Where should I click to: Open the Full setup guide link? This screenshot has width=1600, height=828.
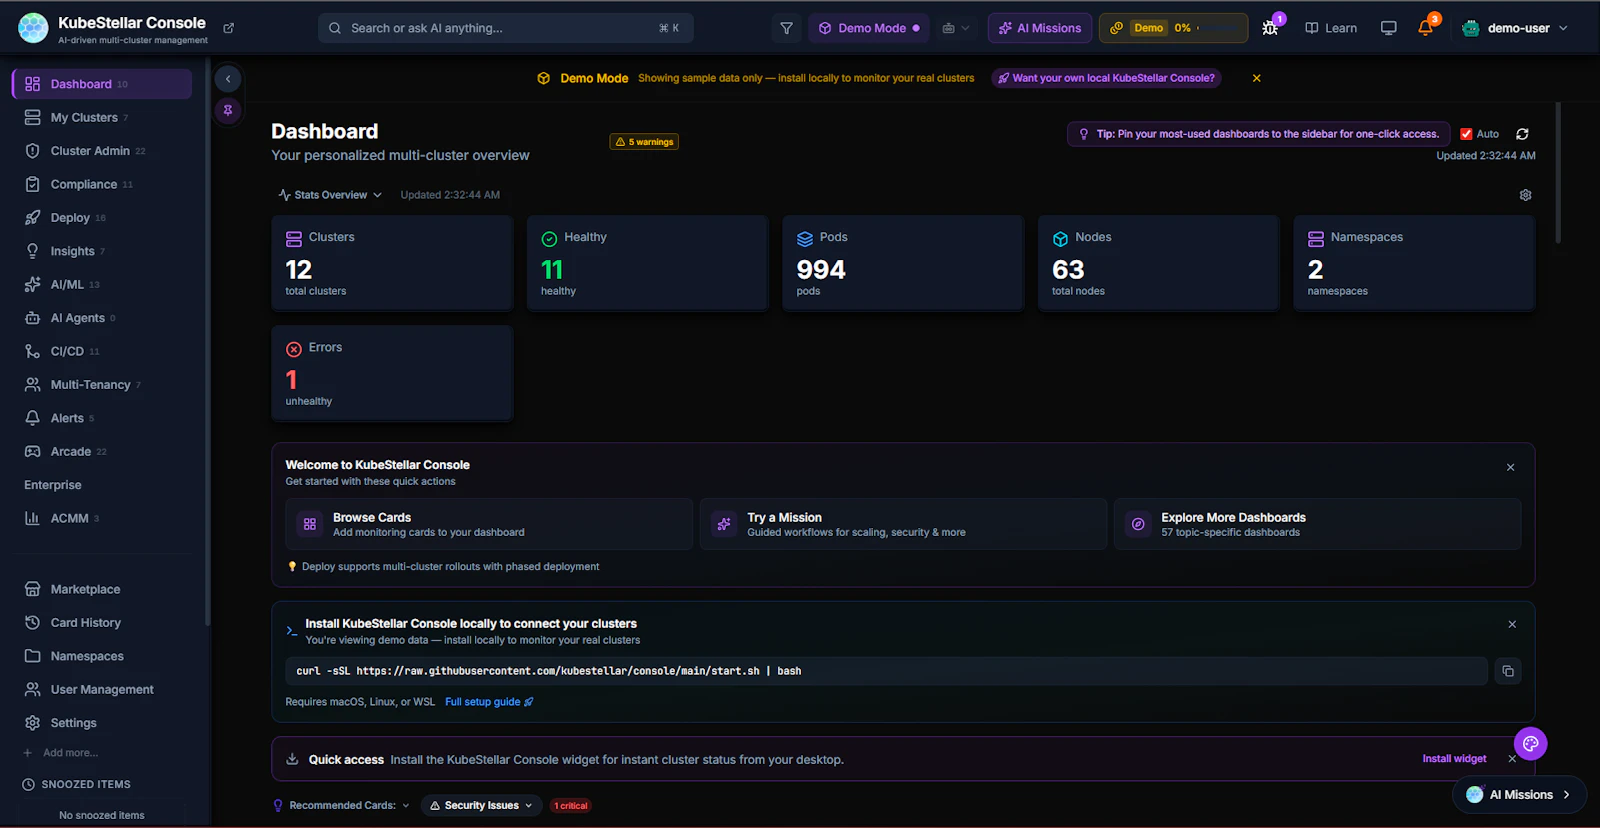[x=489, y=702]
